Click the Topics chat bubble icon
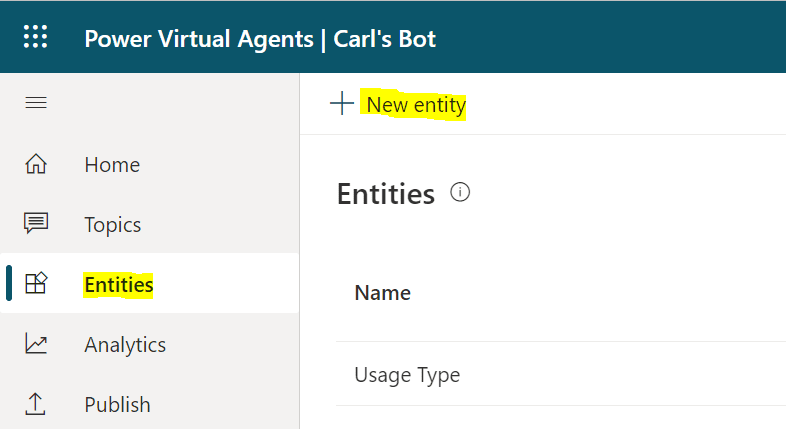Image resolution: width=786 pixels, height=429 pixels. click(x=36, y=224)
